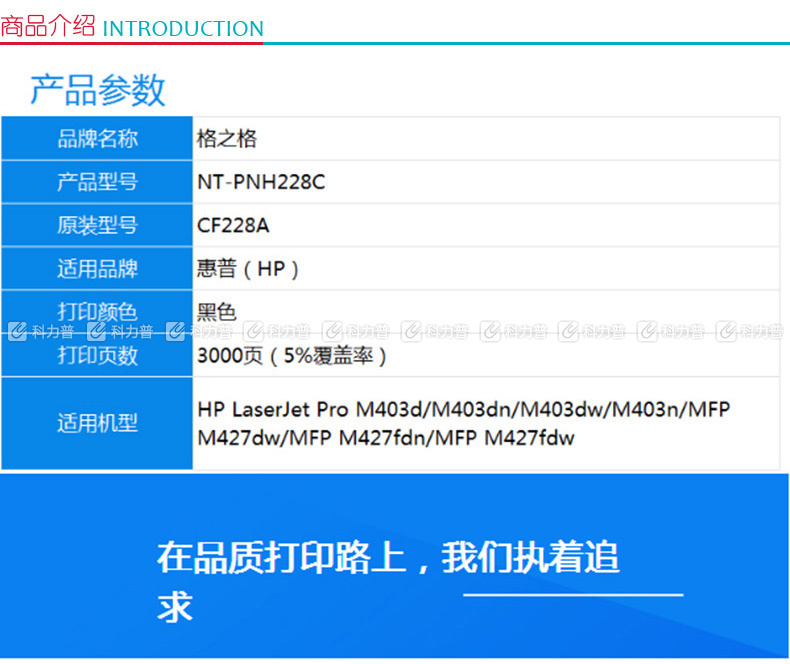
Task: Click the 适用品牌 label cell
Action: 97,269
